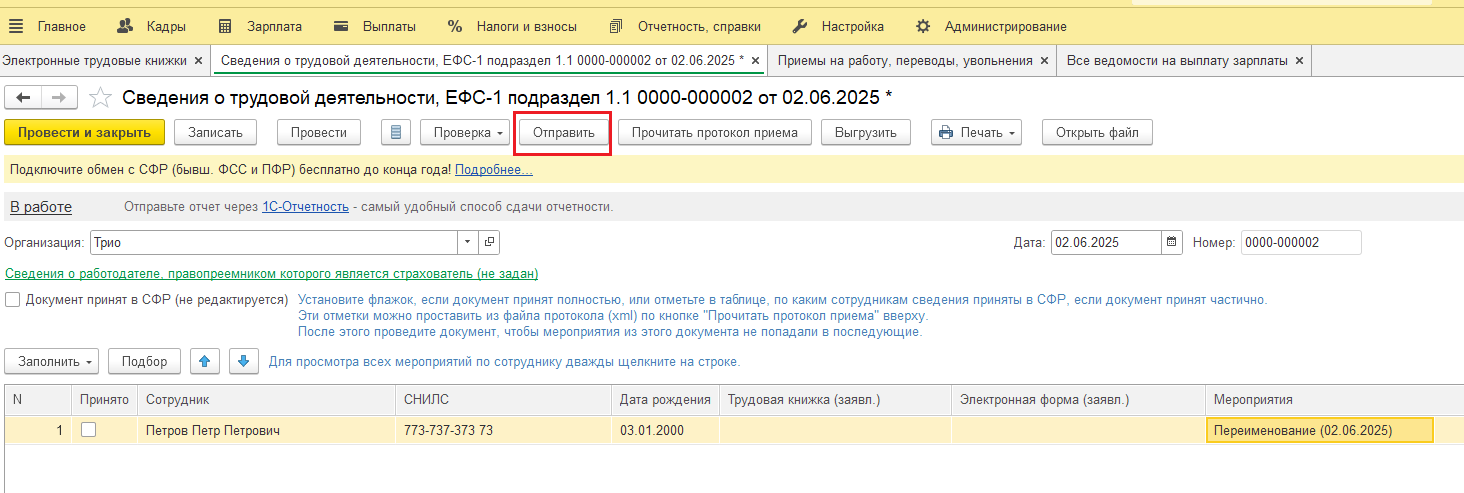
Task: Click the Отчетность, справки documents icon
Action: (616, 26)
